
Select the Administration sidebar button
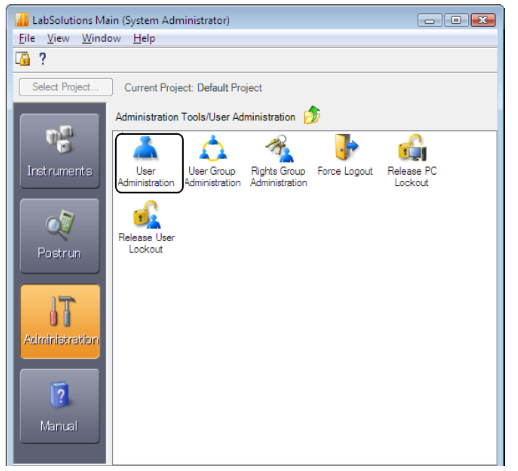pyautogui.click(x=60, y=322)
